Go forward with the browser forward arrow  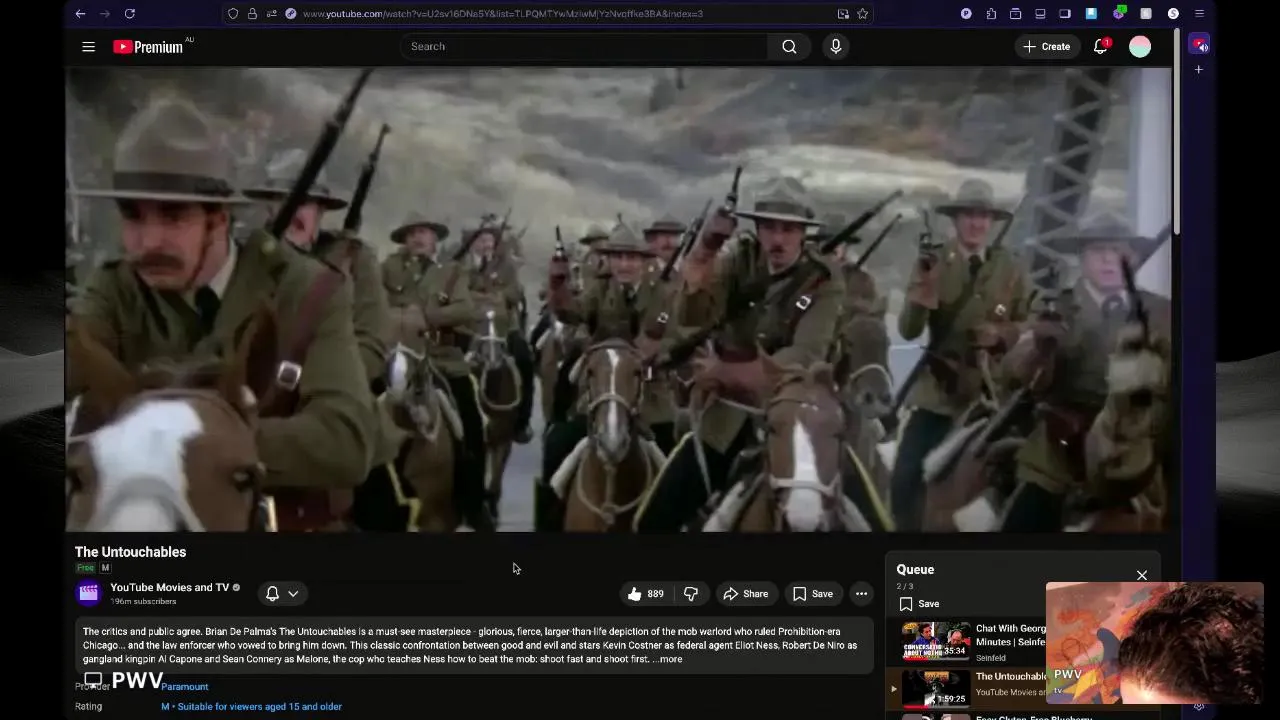[x=104, y=14]
